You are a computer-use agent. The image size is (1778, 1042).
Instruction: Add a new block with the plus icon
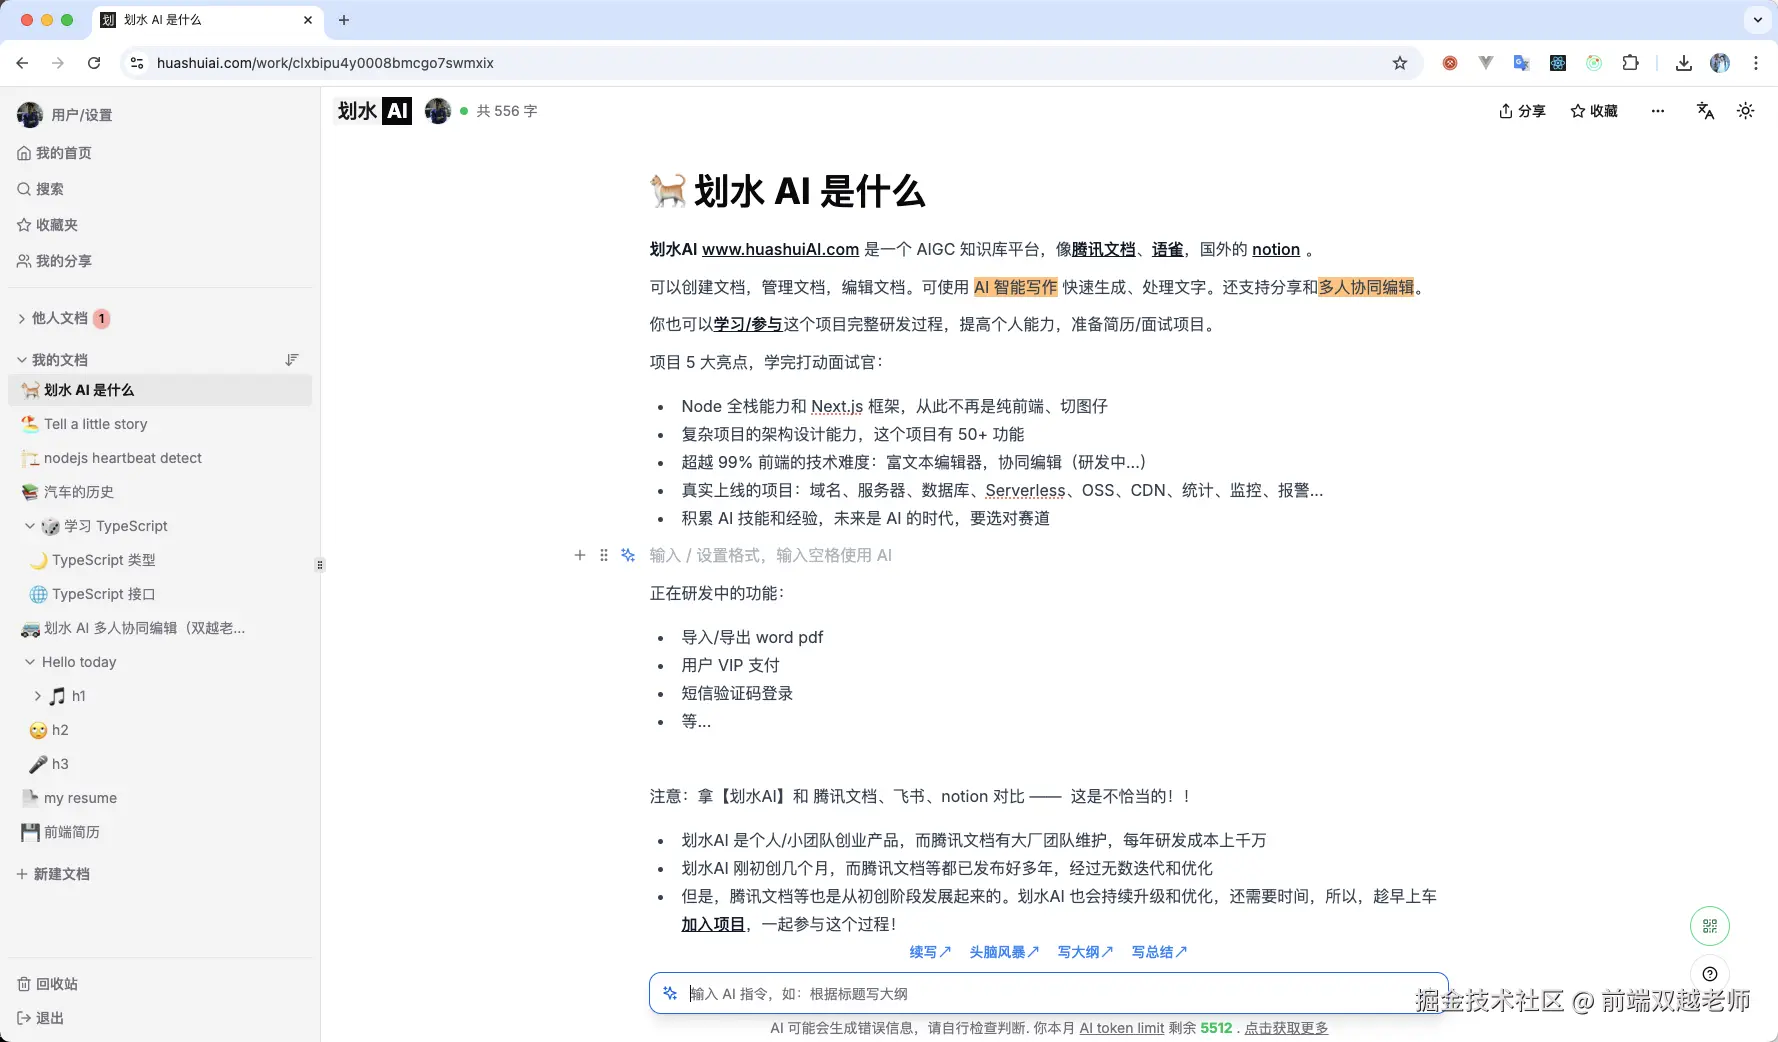(x=579, y=555)
